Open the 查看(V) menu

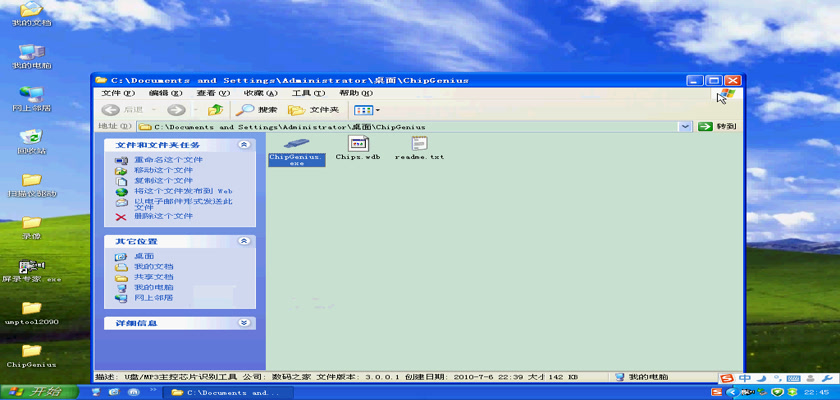pyautogui.click(x=213, y=93)
